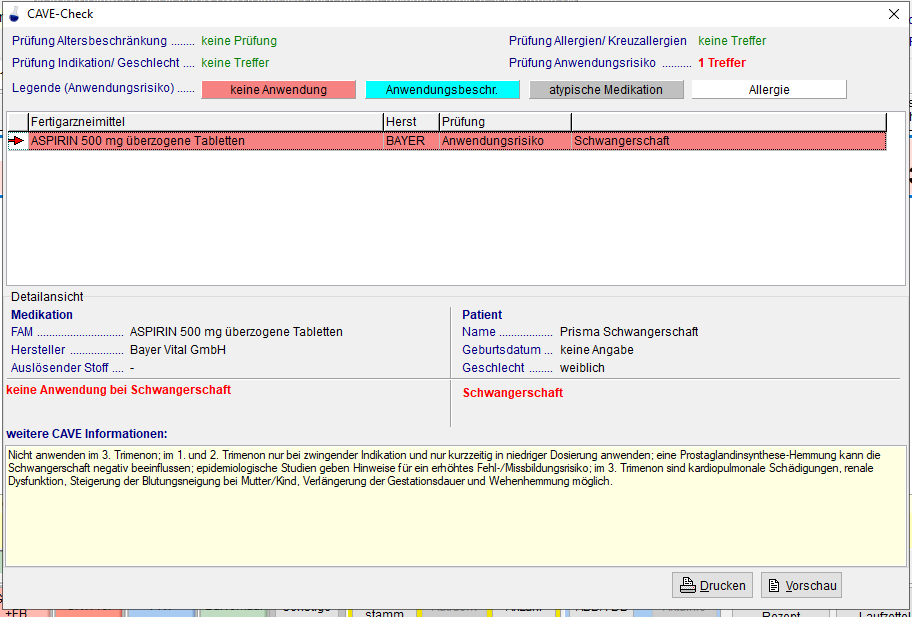The height and width of the screenshot is (617, 912).
Task: Click red 'Schwangerschaft' text under Patient
Action: pyautogui.click(x=512, y=393)
